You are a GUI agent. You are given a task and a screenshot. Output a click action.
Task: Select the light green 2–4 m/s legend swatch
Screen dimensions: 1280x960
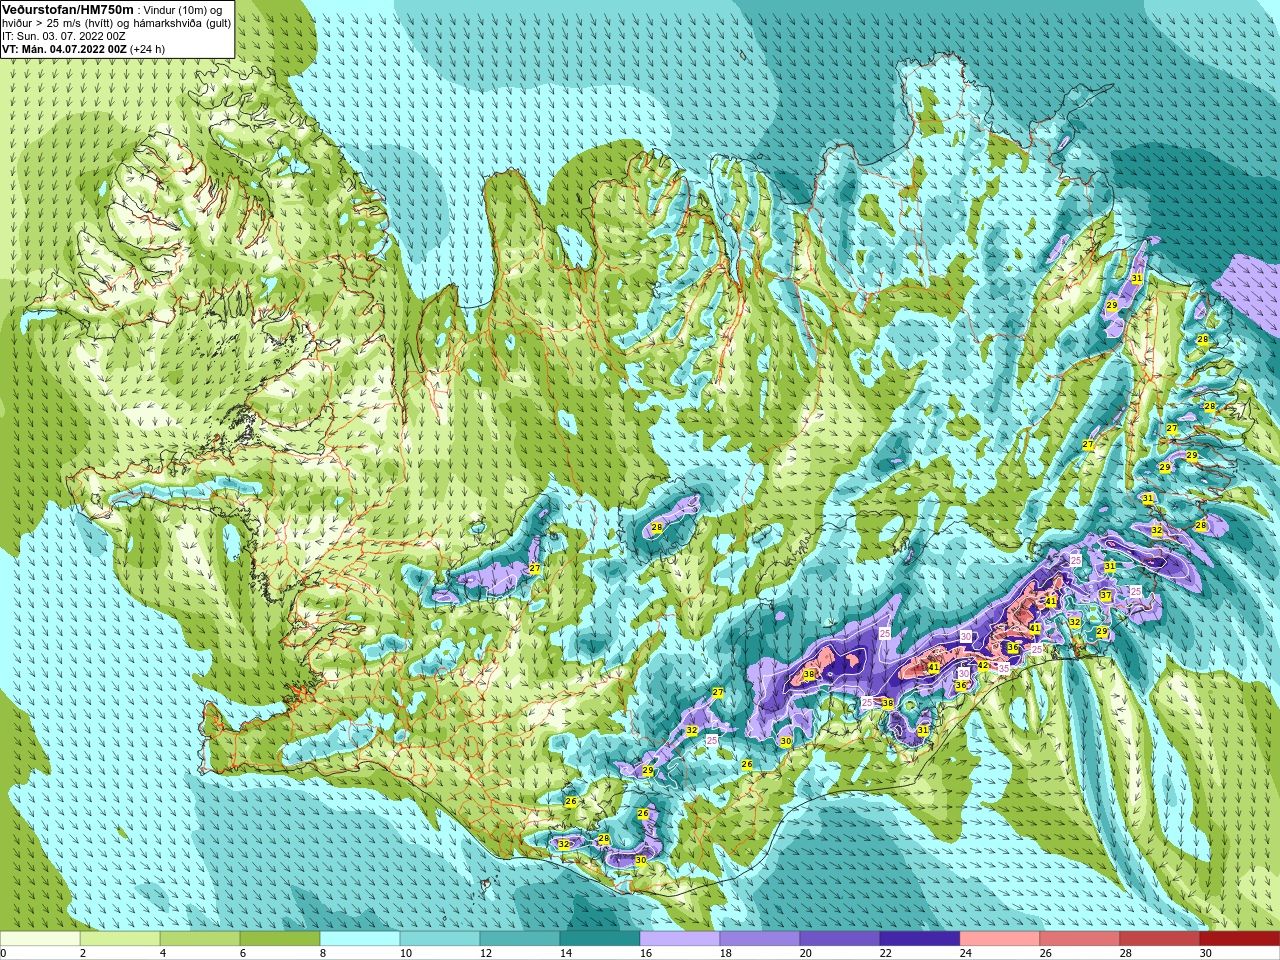point(120,939)
